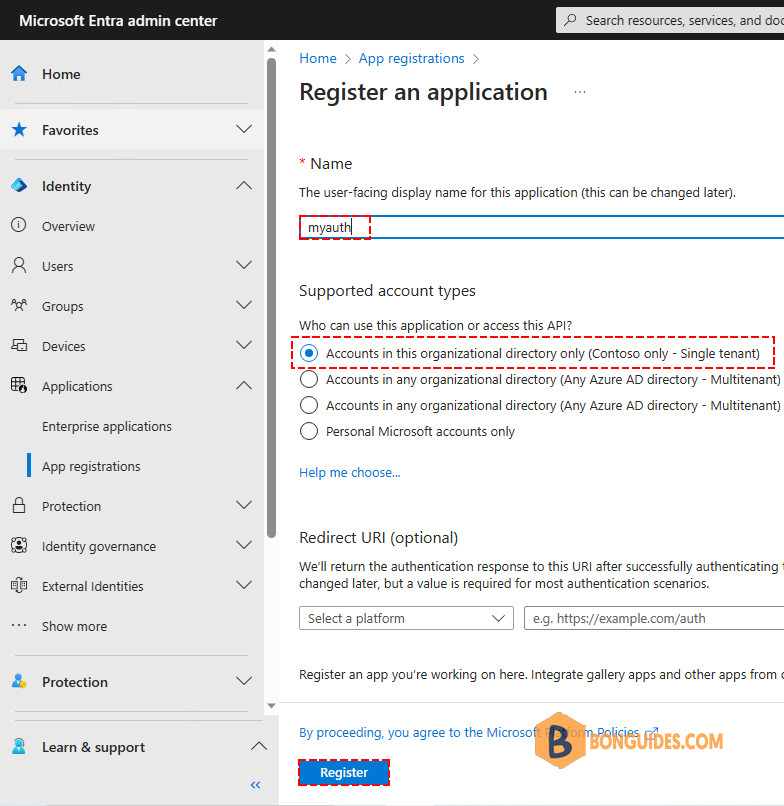Click the Groups people icon
Screen dimensions: 784x806
click(19, 306)
